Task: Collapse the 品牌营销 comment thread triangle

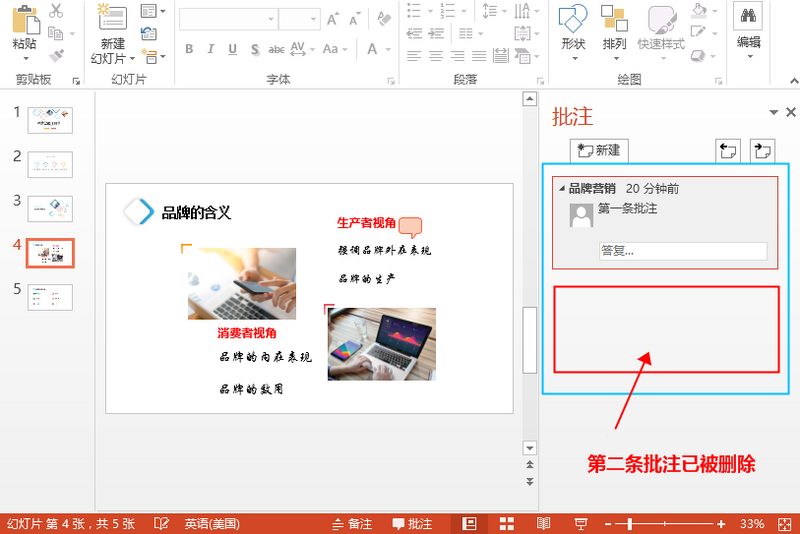Action: (x=562, y=188)
